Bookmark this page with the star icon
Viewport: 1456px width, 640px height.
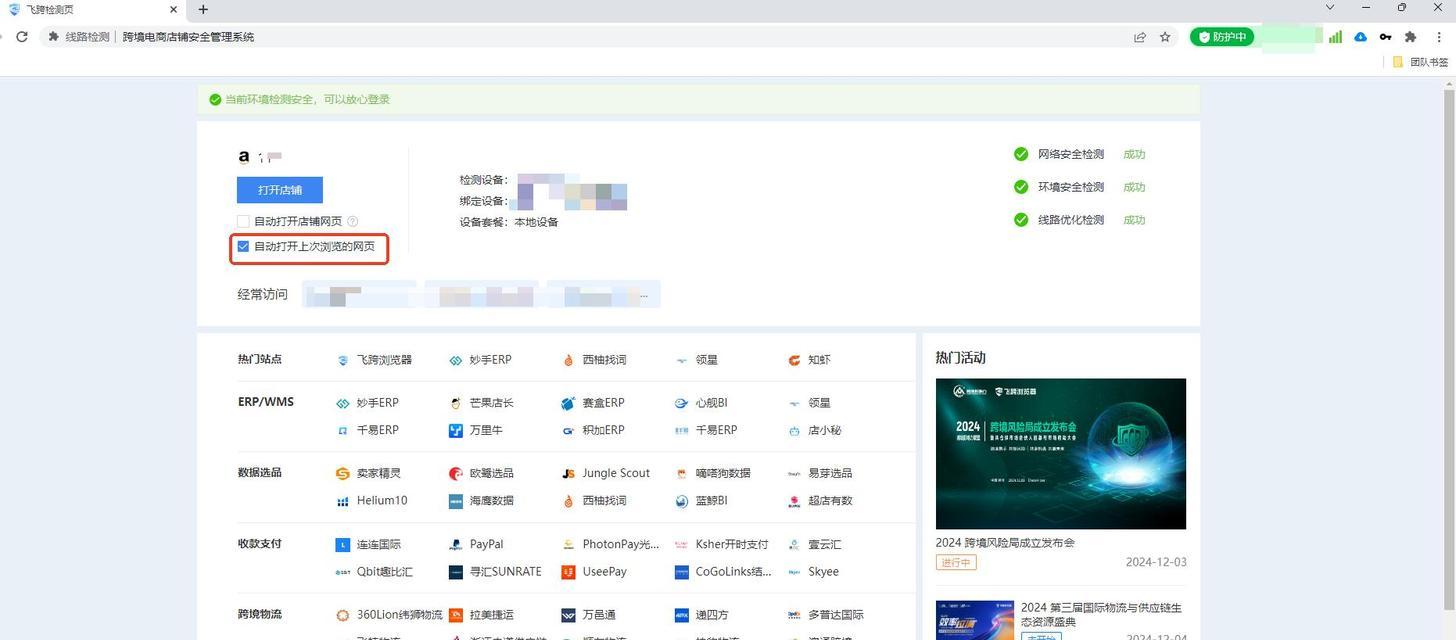(1165, 37)
